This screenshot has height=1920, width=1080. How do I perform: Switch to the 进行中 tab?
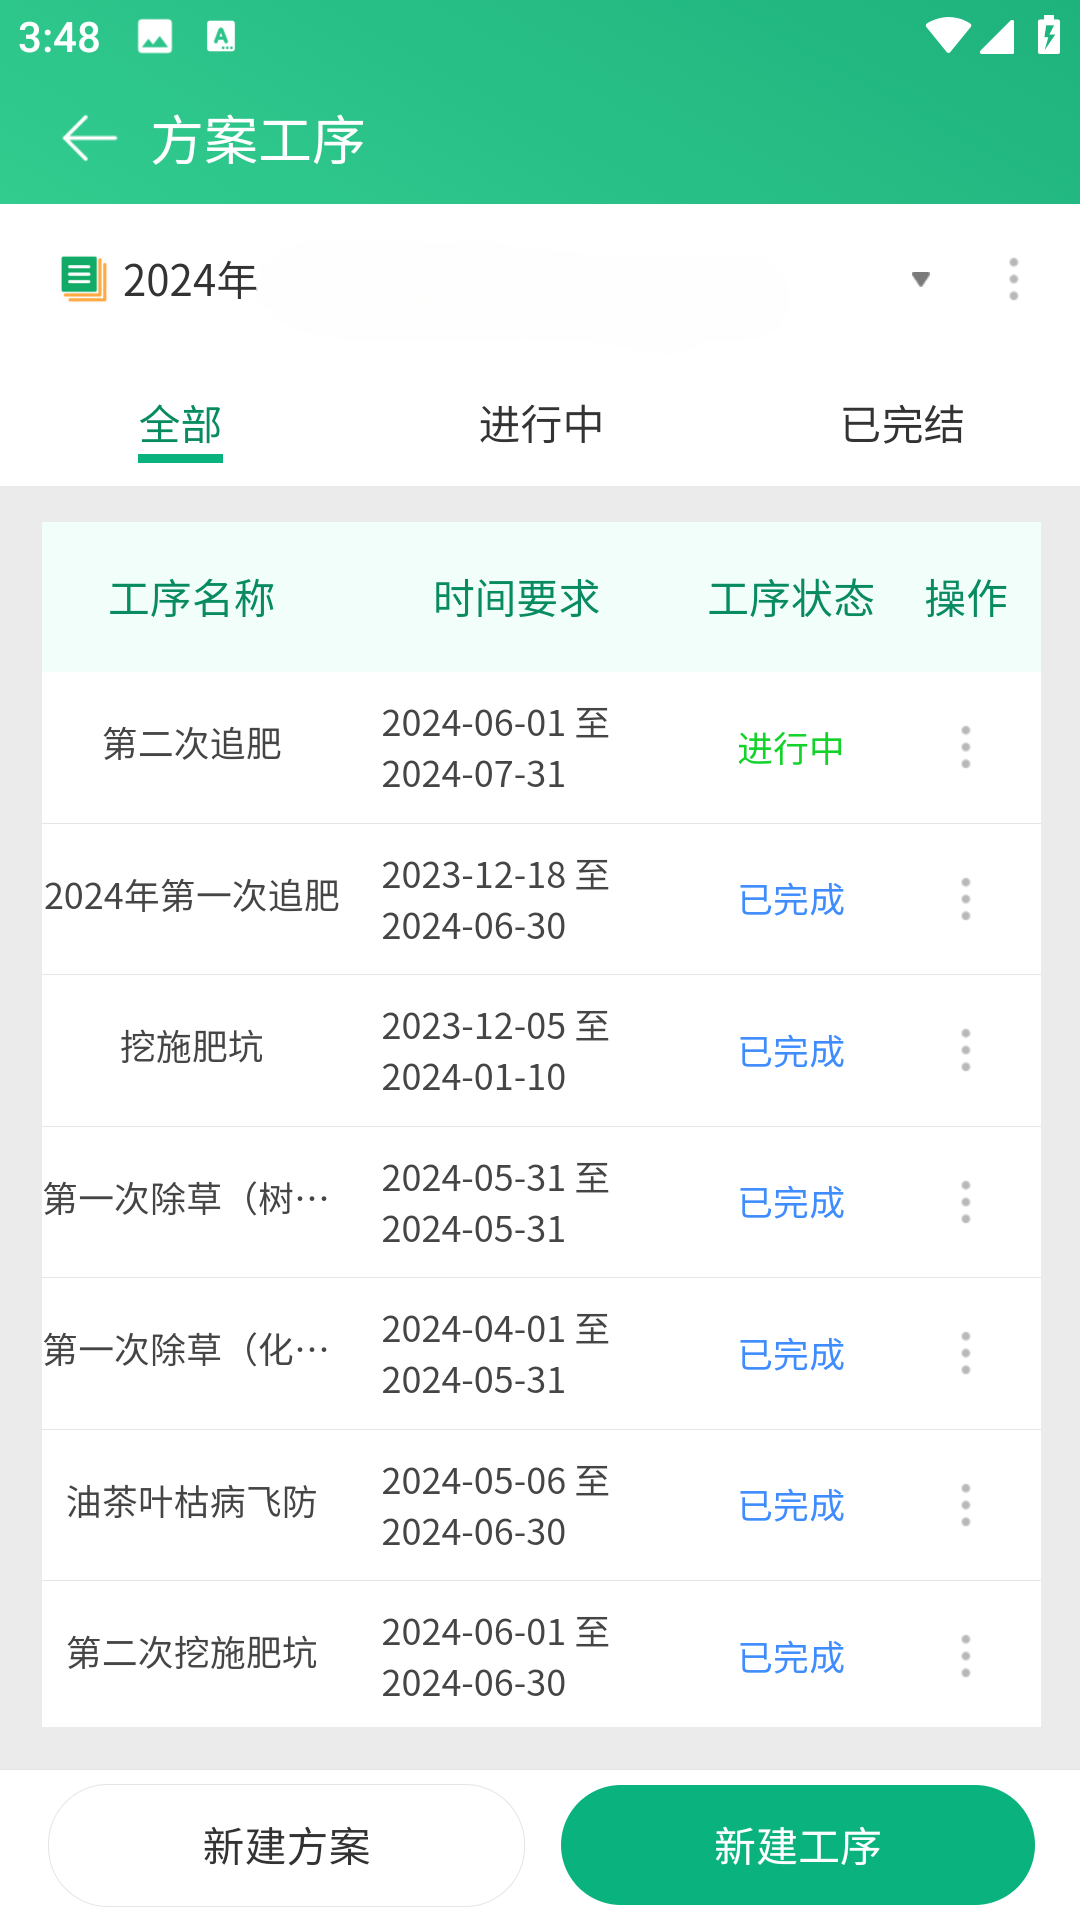coord(541,426)
